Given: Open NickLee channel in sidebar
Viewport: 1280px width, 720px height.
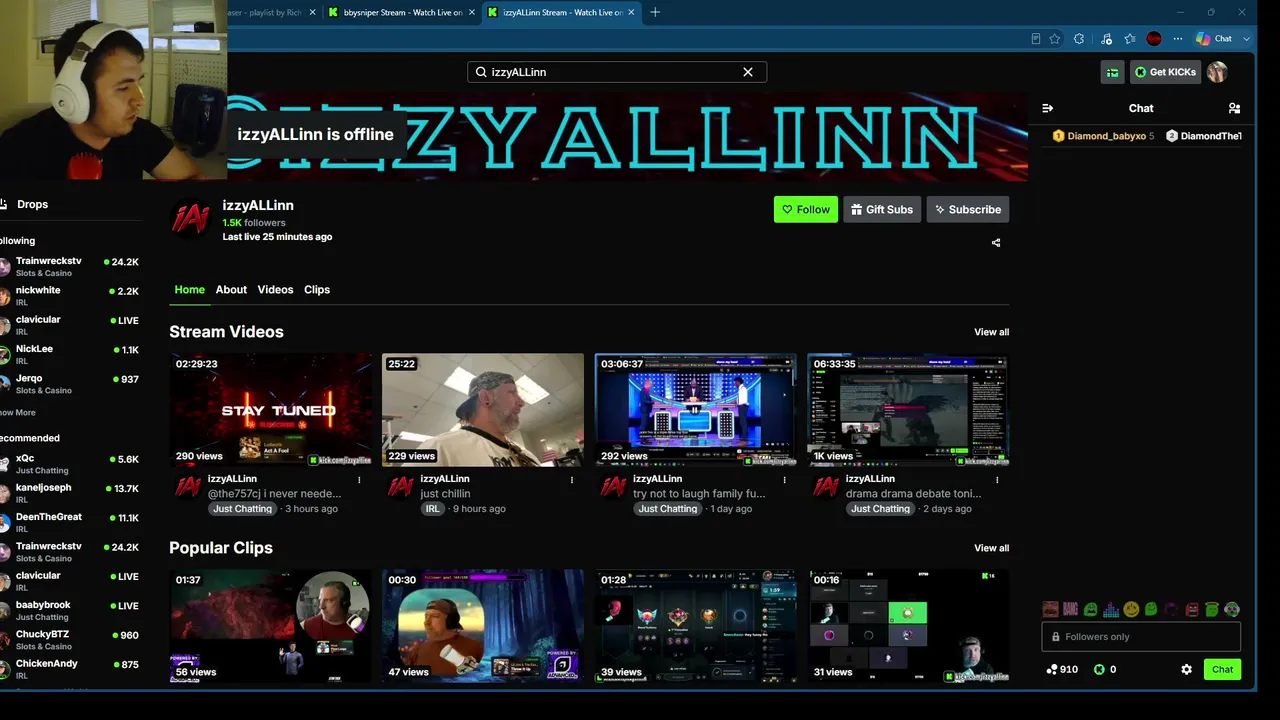Looking at the screenshot, I should point(70,354).
